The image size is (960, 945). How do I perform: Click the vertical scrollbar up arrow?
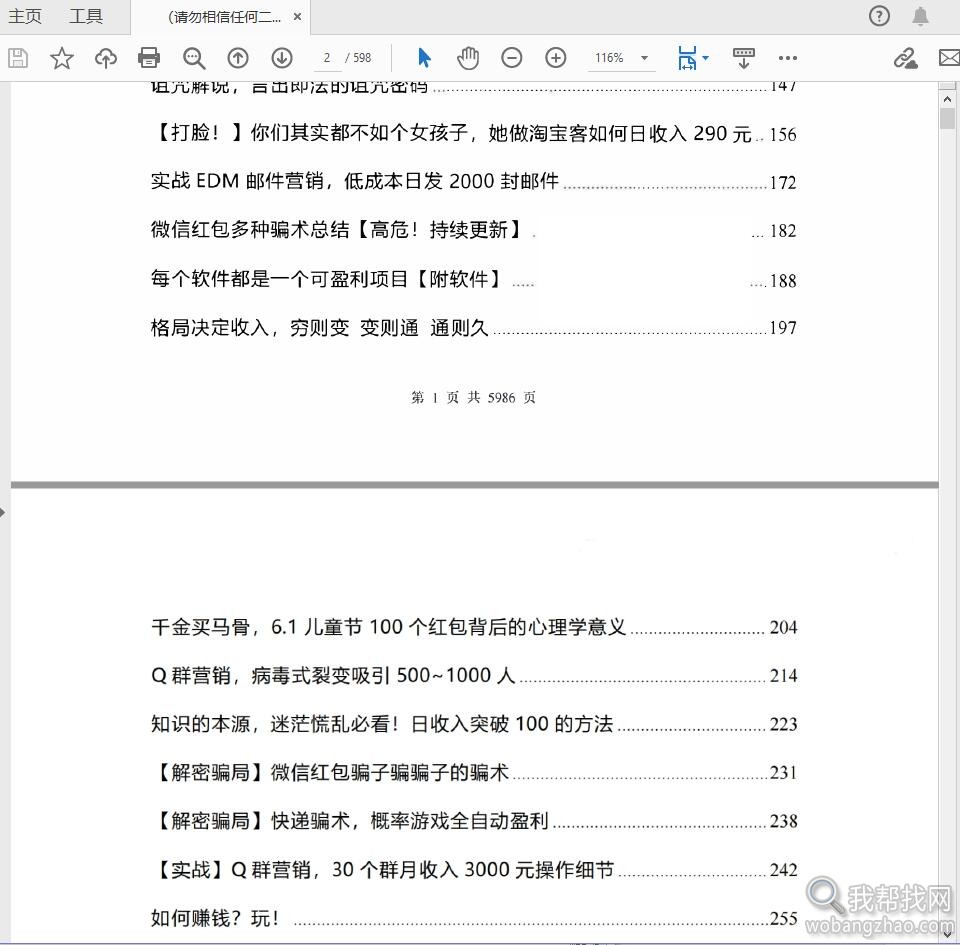947,99
